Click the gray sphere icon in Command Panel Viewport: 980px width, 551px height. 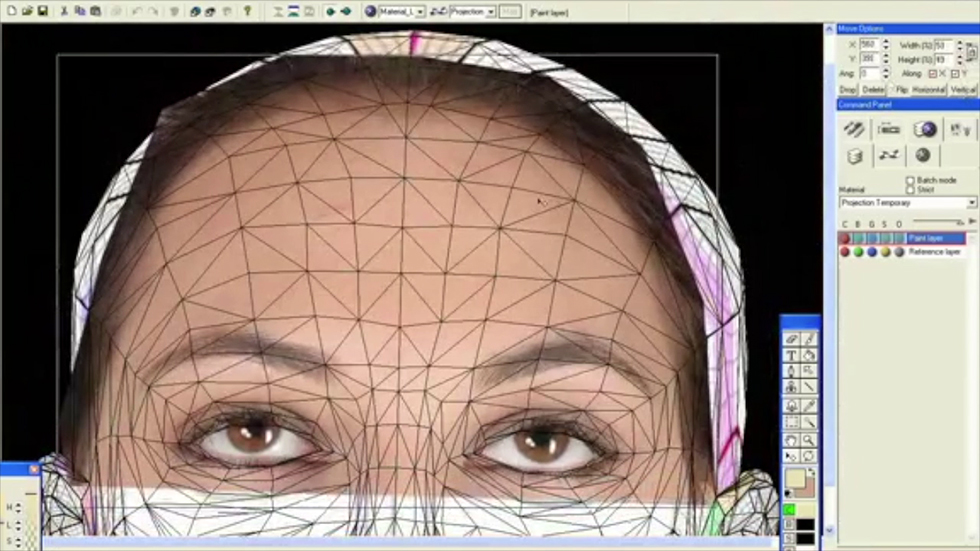[x=922, y=156]
